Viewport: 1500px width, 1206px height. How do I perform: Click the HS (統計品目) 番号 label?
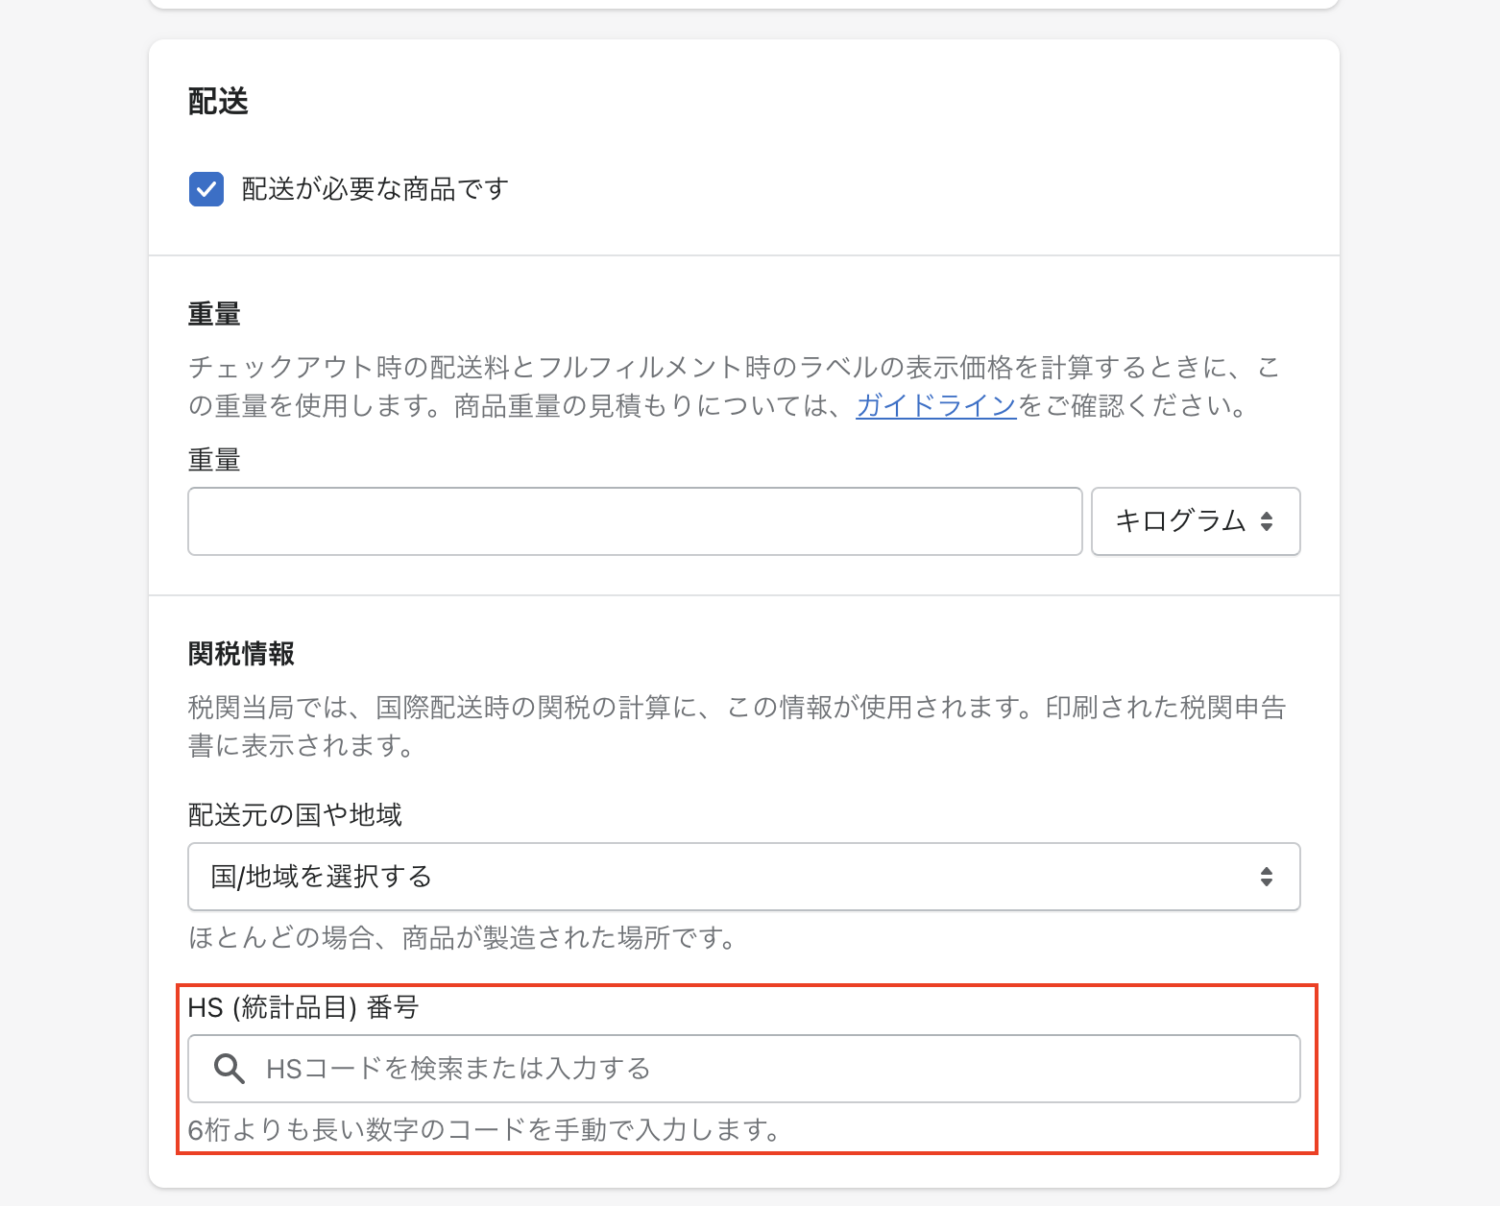303,1007
